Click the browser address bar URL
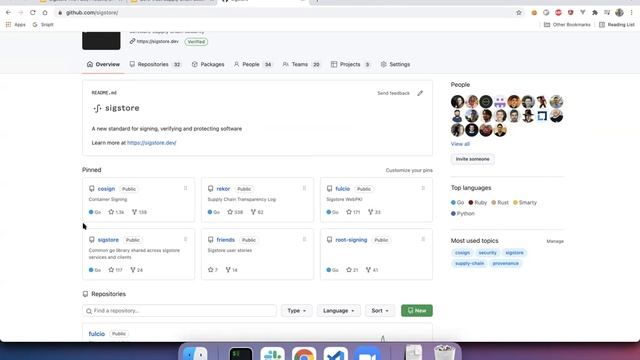The height and width of the screenshot is (360, 640). [92, 13]
